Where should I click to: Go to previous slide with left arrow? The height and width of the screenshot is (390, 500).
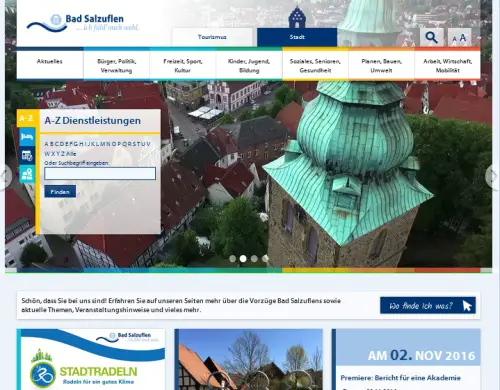pyautogui.click(x=6, y=176)
